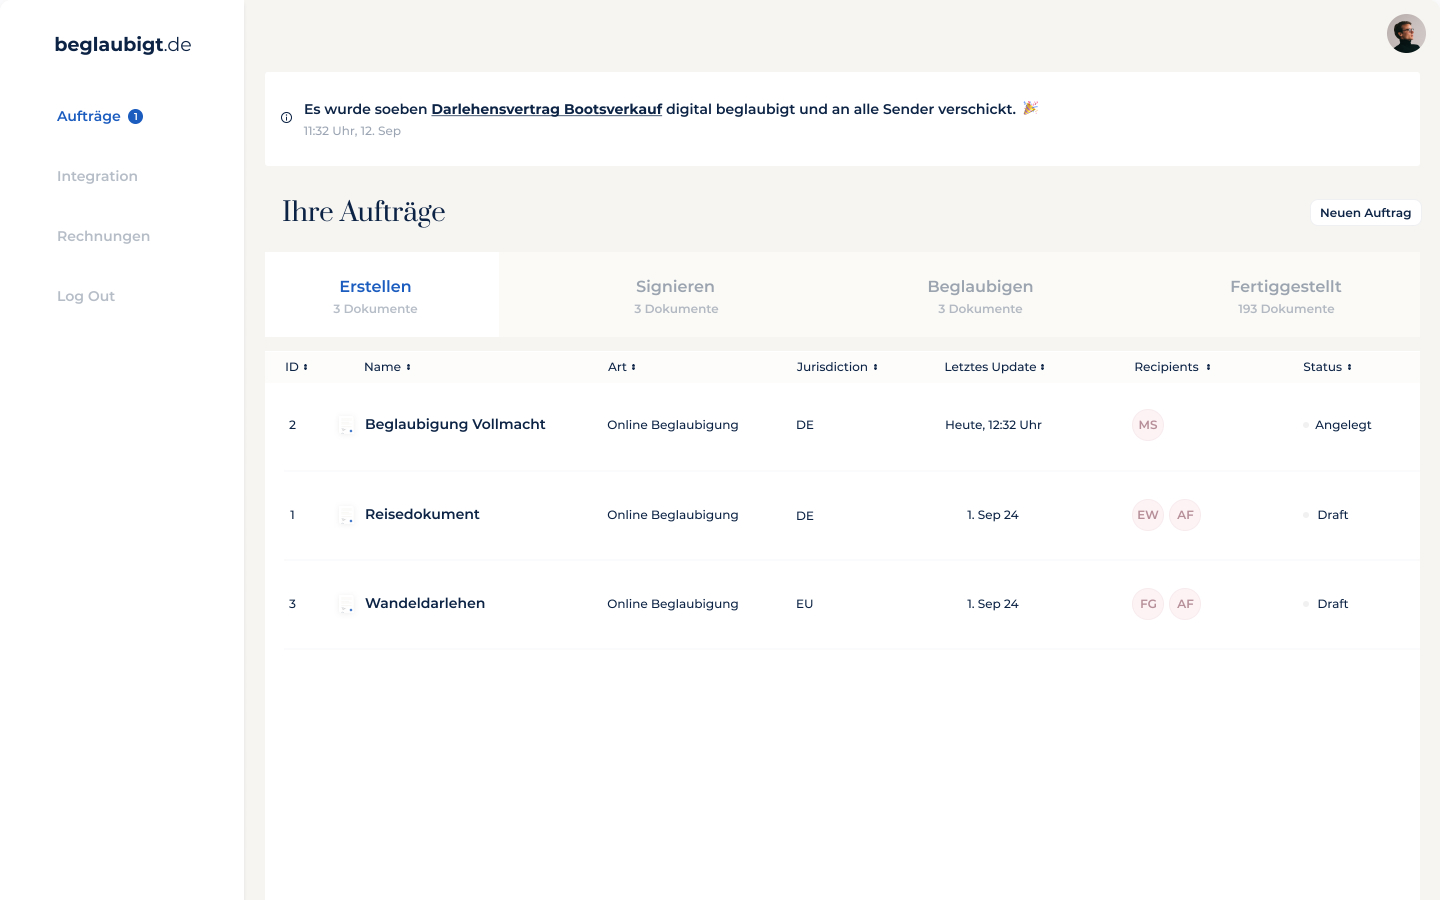
Task: Click document icon beside Wandeldarlehen
Action: pos(346,605)
